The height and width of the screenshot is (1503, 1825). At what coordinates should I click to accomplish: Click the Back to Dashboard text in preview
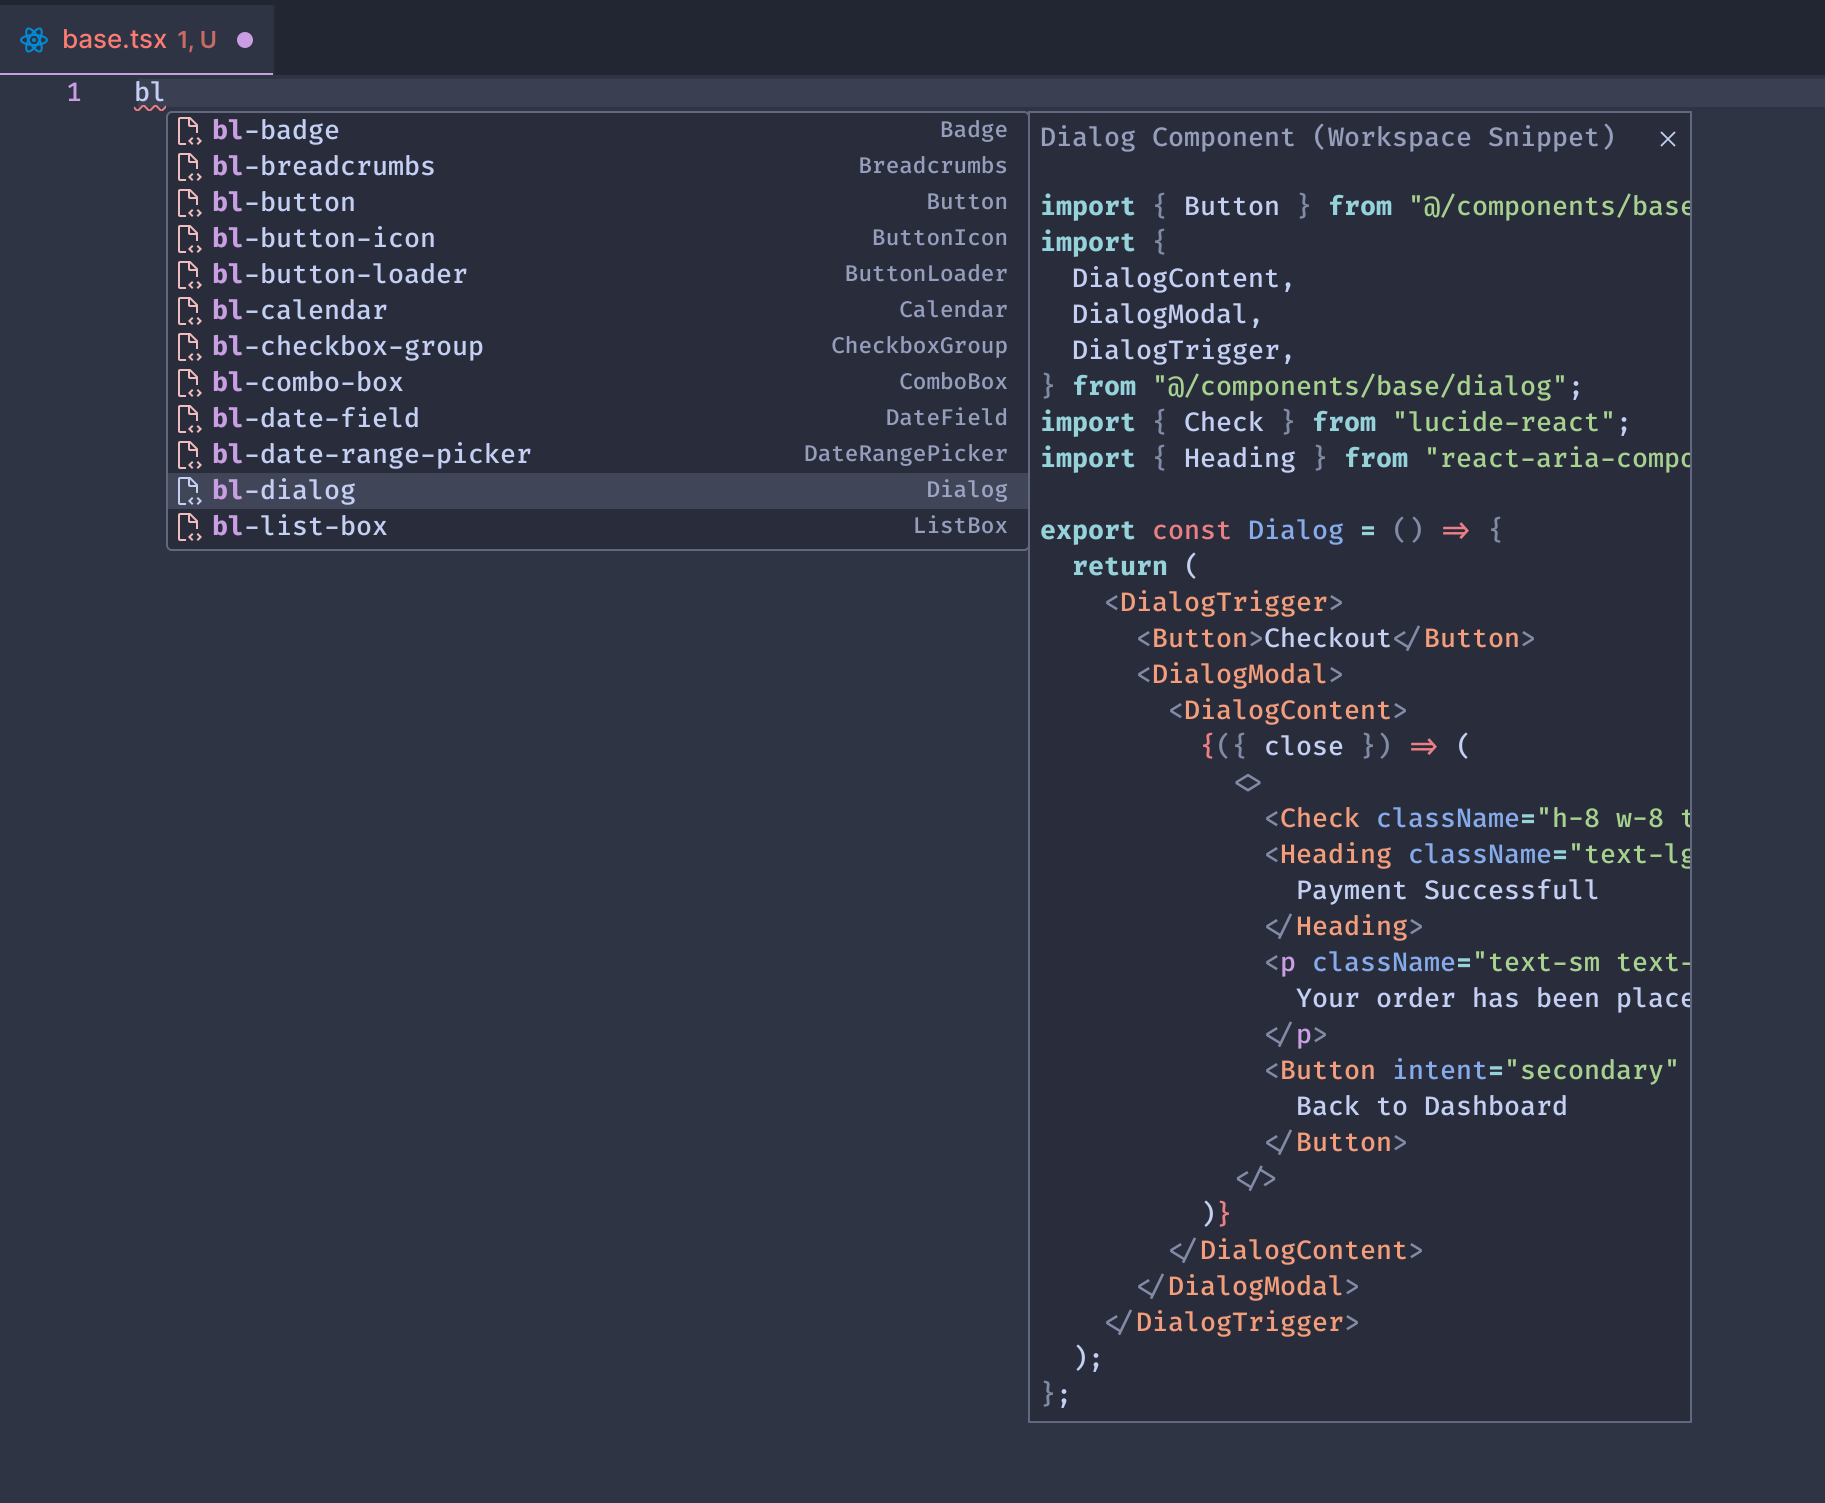(1431, 1107)
